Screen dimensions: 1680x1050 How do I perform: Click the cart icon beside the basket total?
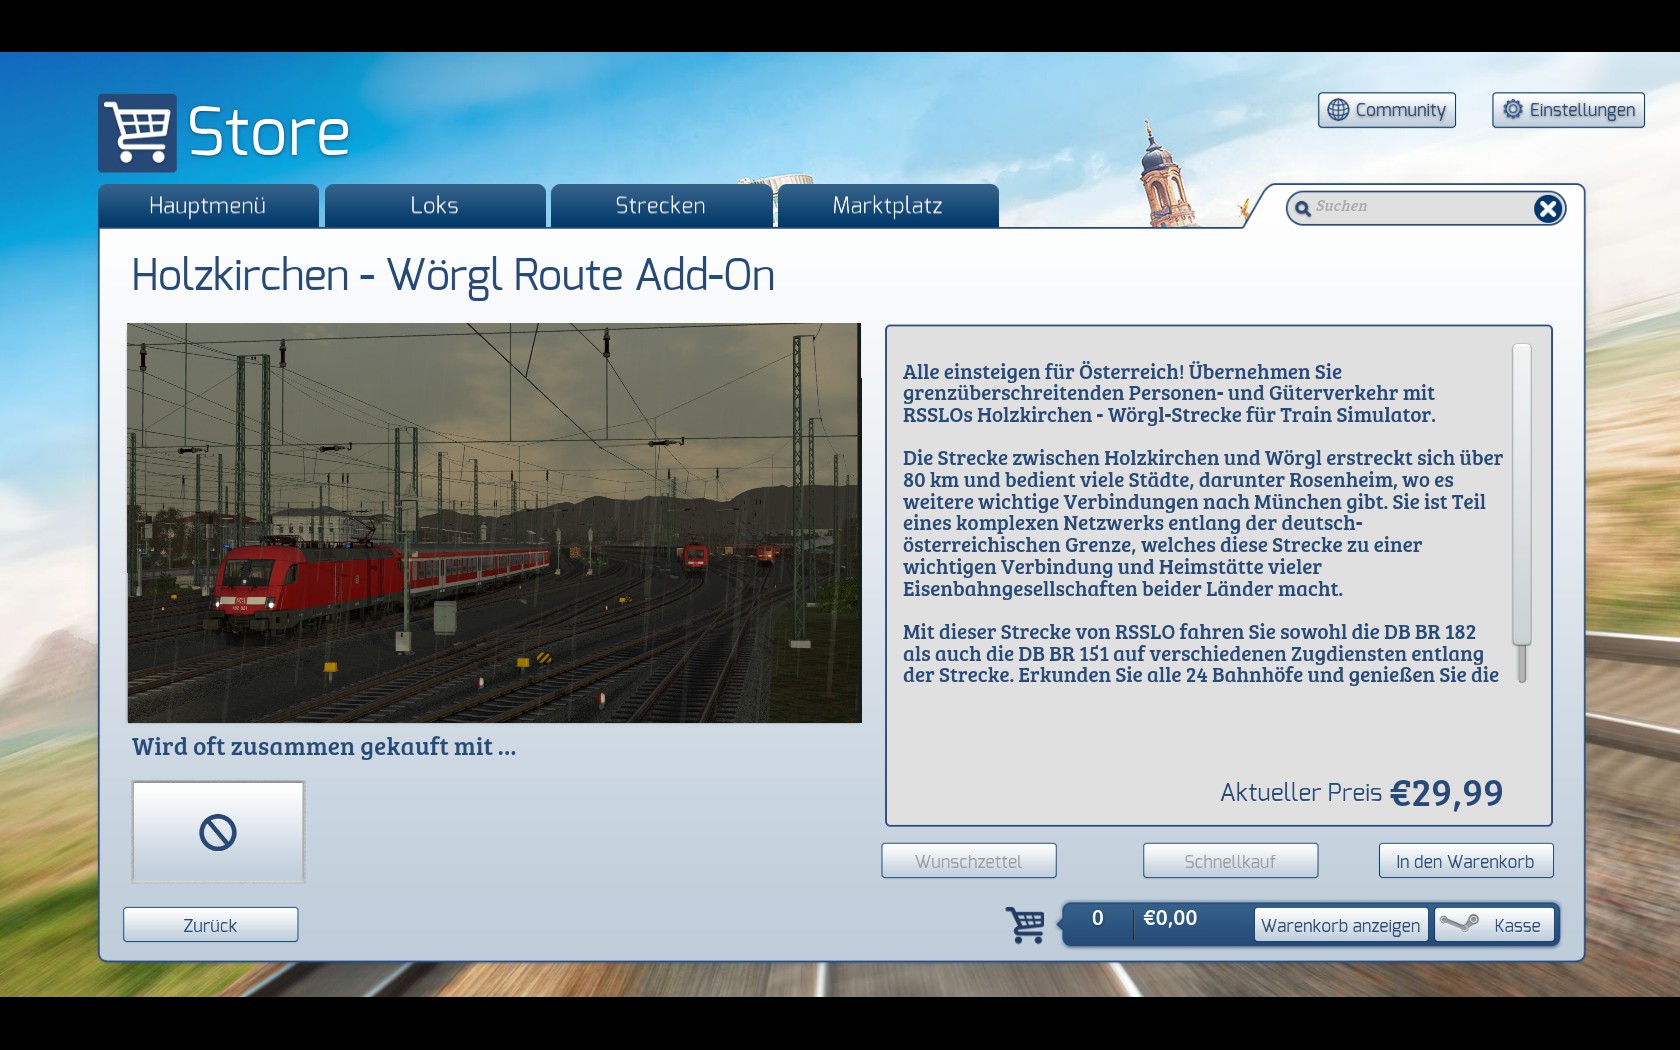coord(1025,925)
